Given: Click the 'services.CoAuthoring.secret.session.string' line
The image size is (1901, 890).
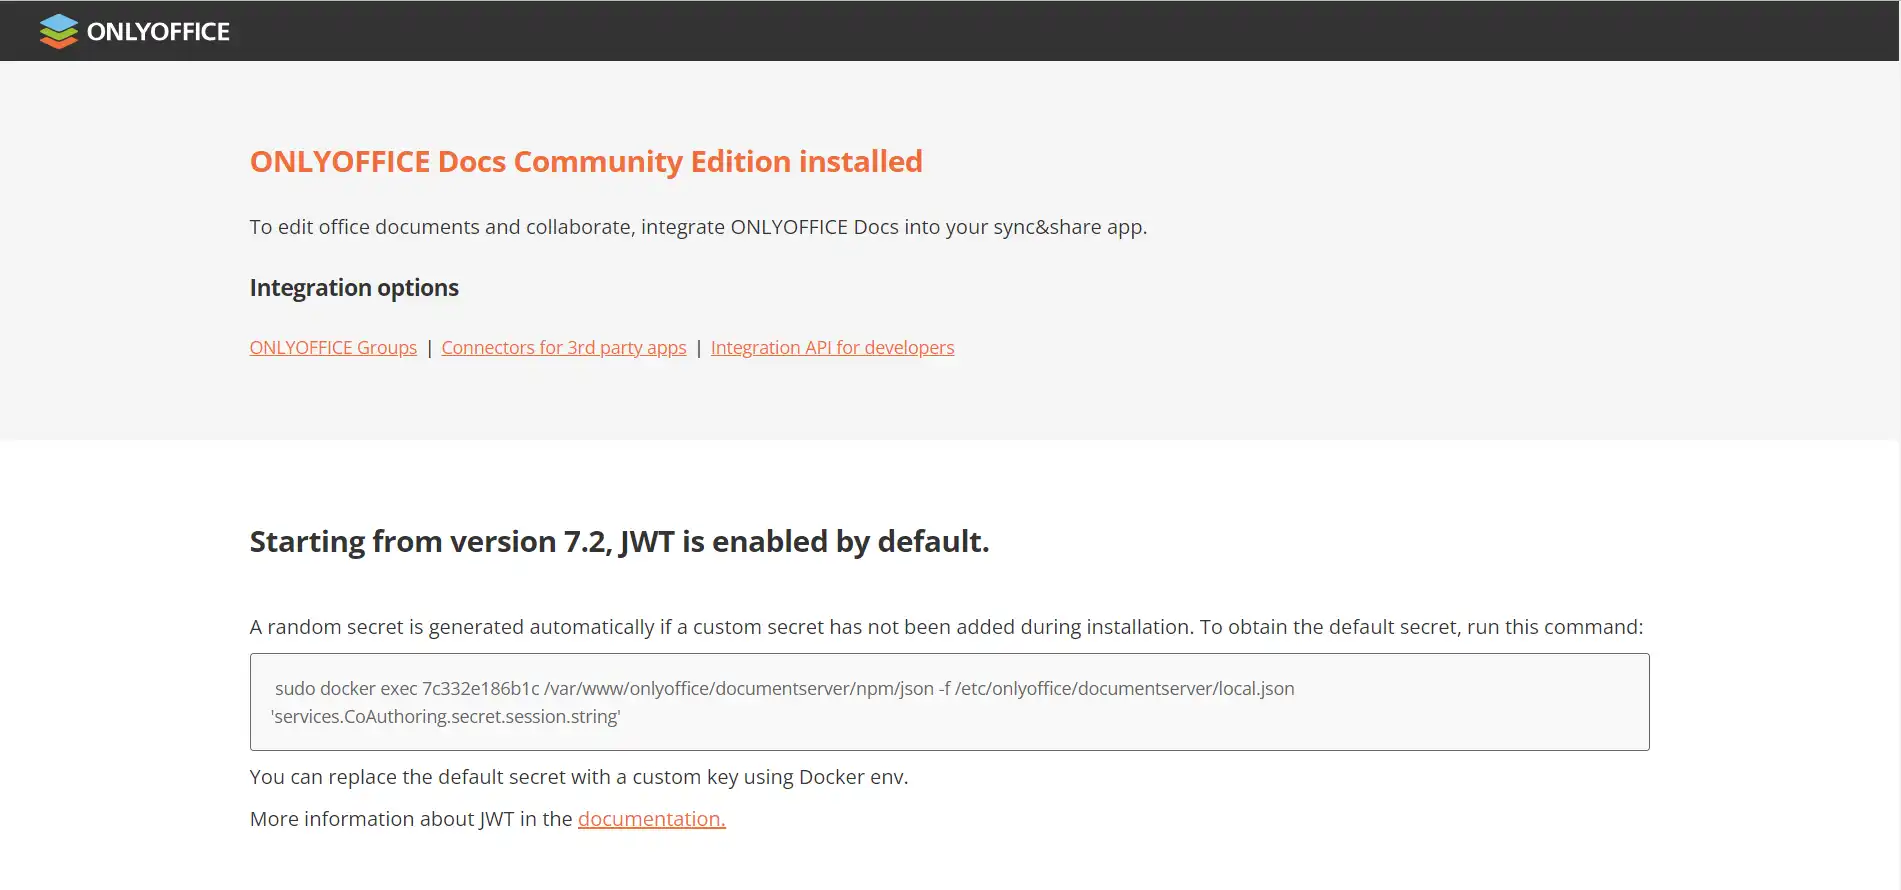Looking at the screenshot, I should click(446, 716).
